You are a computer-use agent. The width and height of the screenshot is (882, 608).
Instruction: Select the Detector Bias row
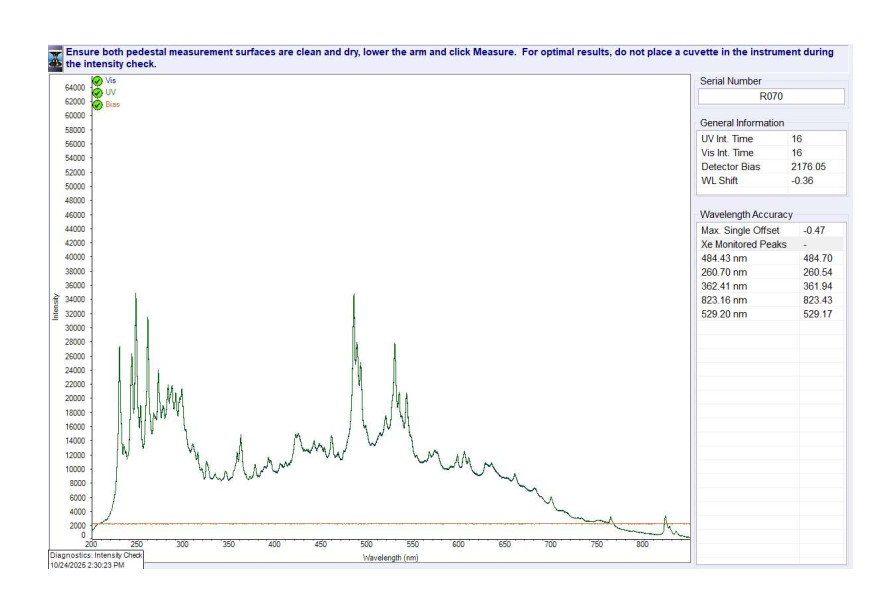pos(771,167)
